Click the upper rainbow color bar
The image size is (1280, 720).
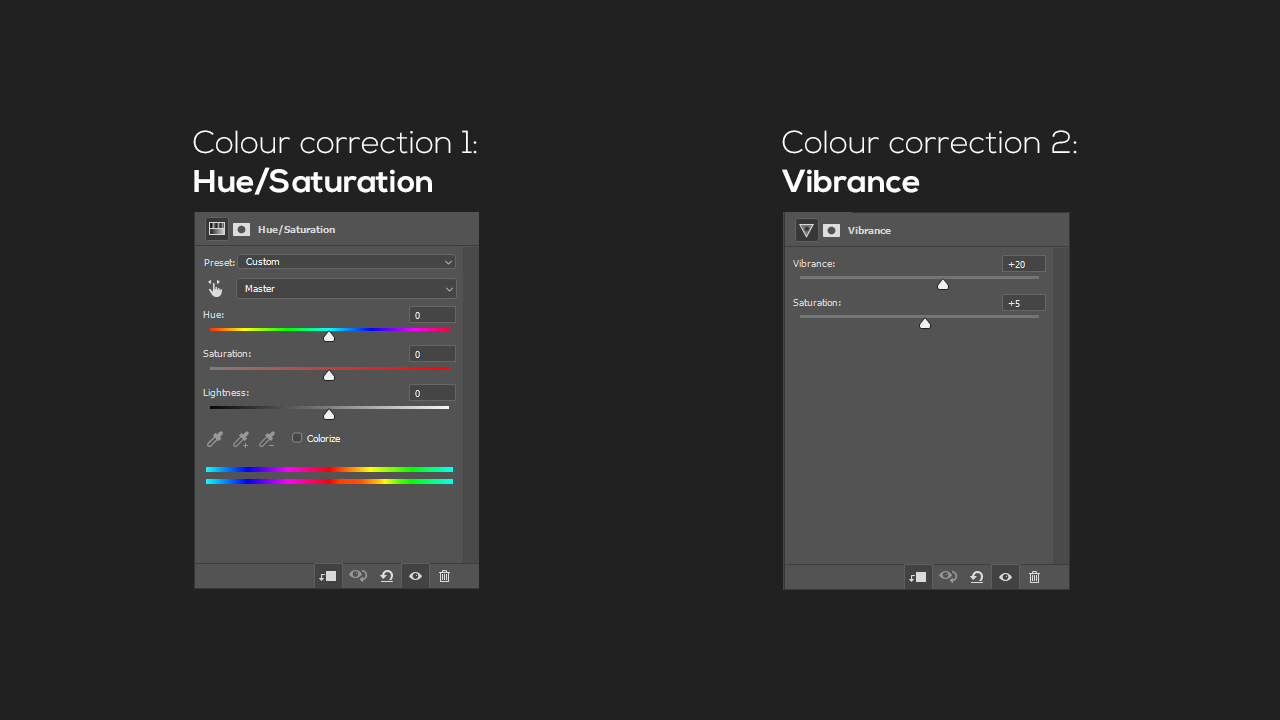329,469
